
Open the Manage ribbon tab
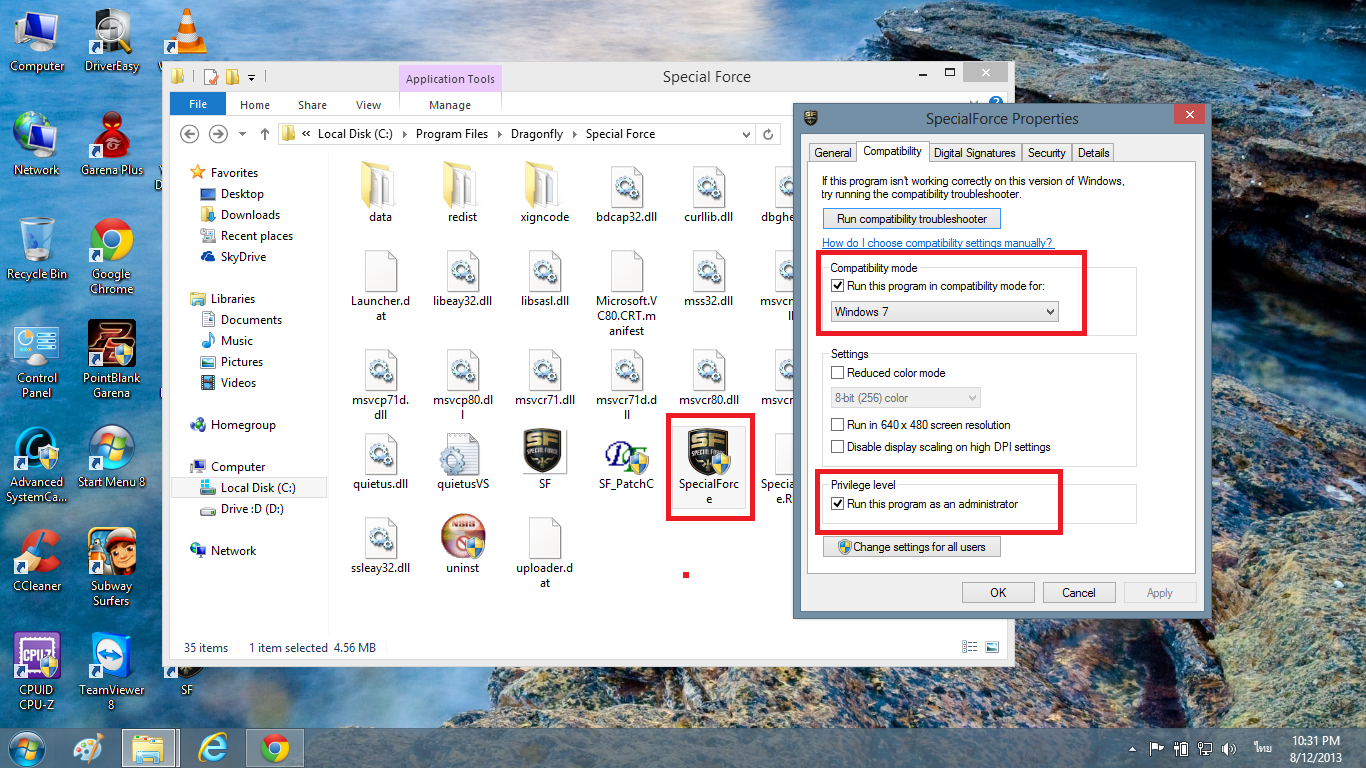point(450,105)
